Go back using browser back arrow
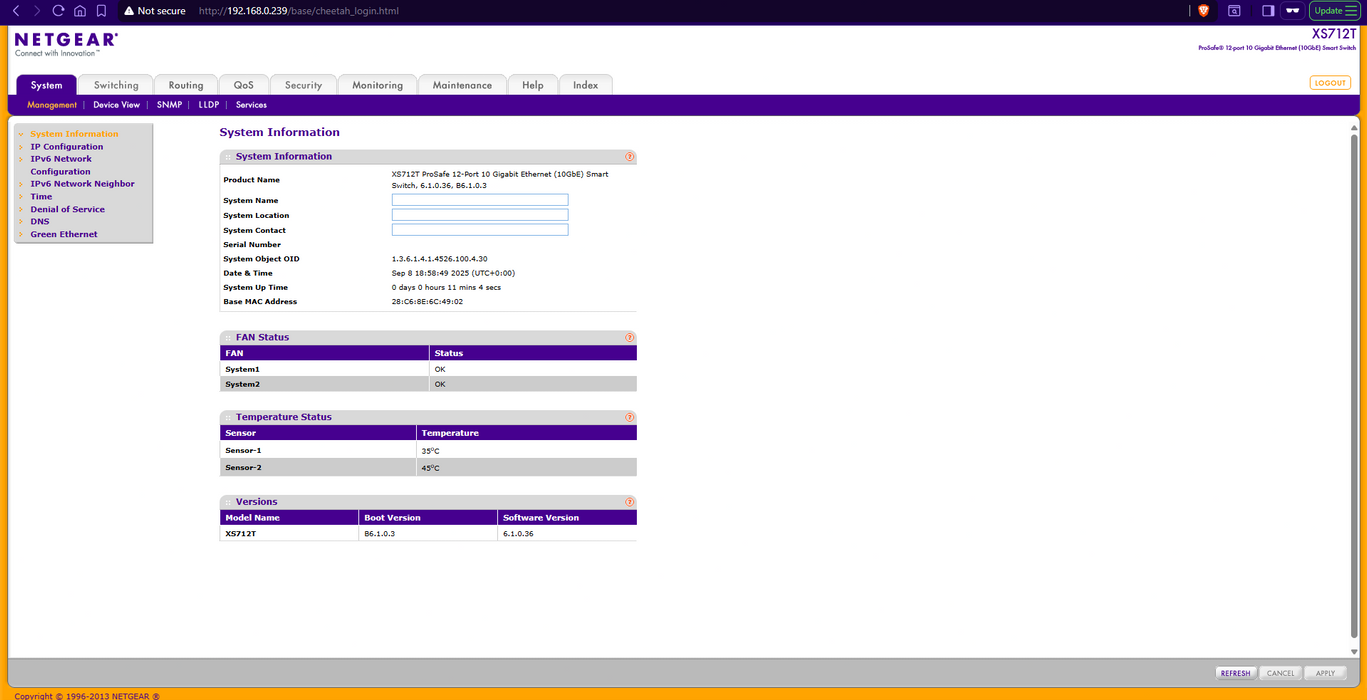 click(x=15, y=10)
